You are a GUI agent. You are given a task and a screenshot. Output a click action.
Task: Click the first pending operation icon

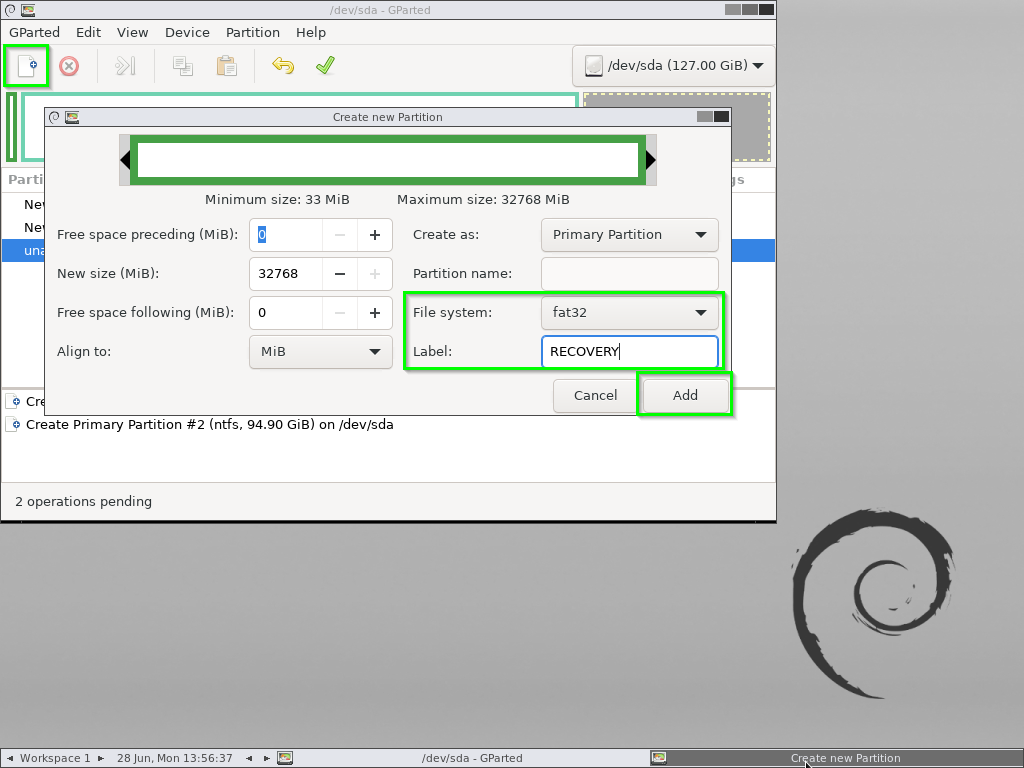point(13,401)
